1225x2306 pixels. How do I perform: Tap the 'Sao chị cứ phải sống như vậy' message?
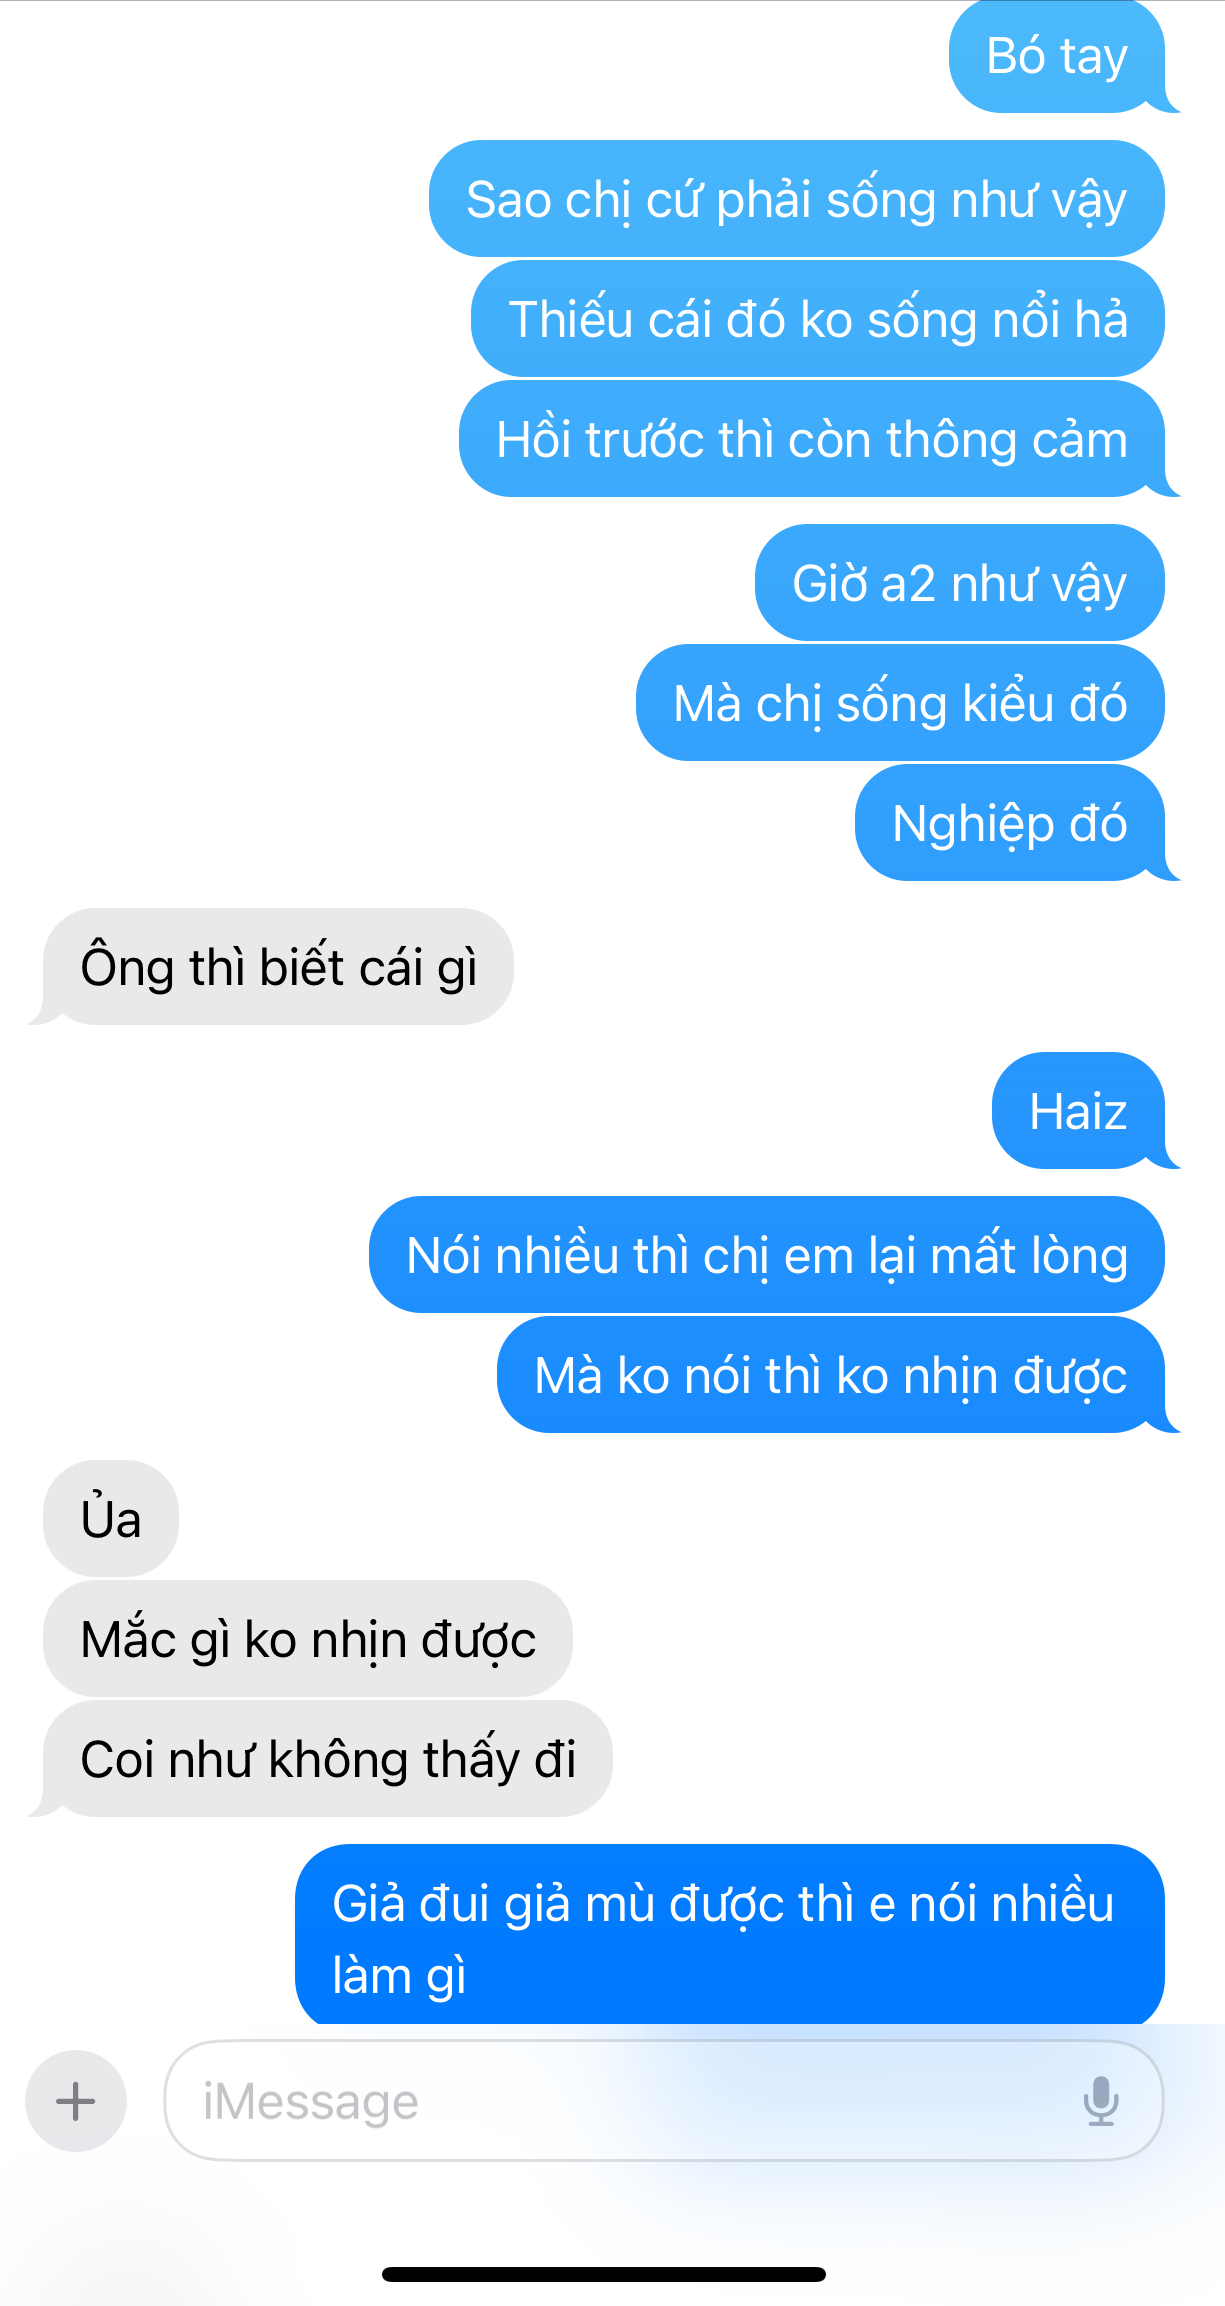point(797,199)
